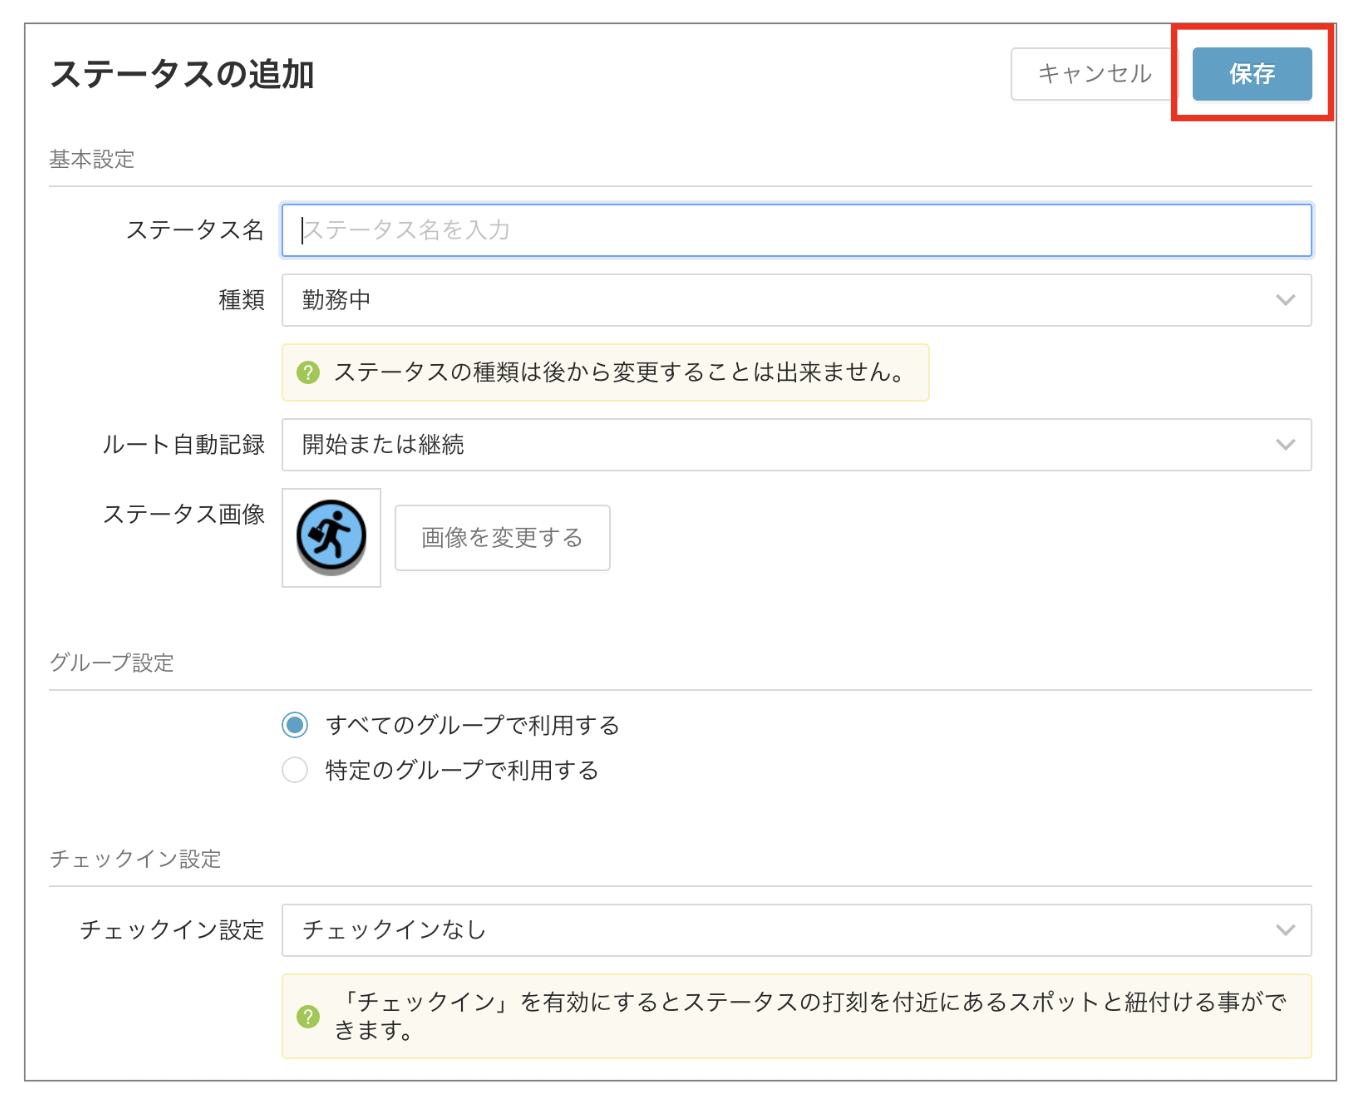This screenshot has width=1362, height=1100.
Task: Click the ステータス画像 thumbnail box
Action: (331, 538)
